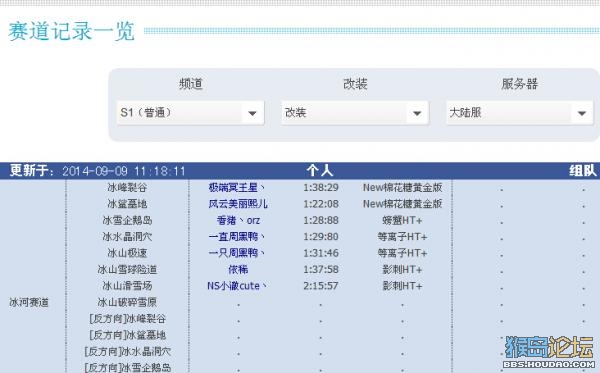
Task: Open player link 一直周黑鸭
Action: (237, 237)
